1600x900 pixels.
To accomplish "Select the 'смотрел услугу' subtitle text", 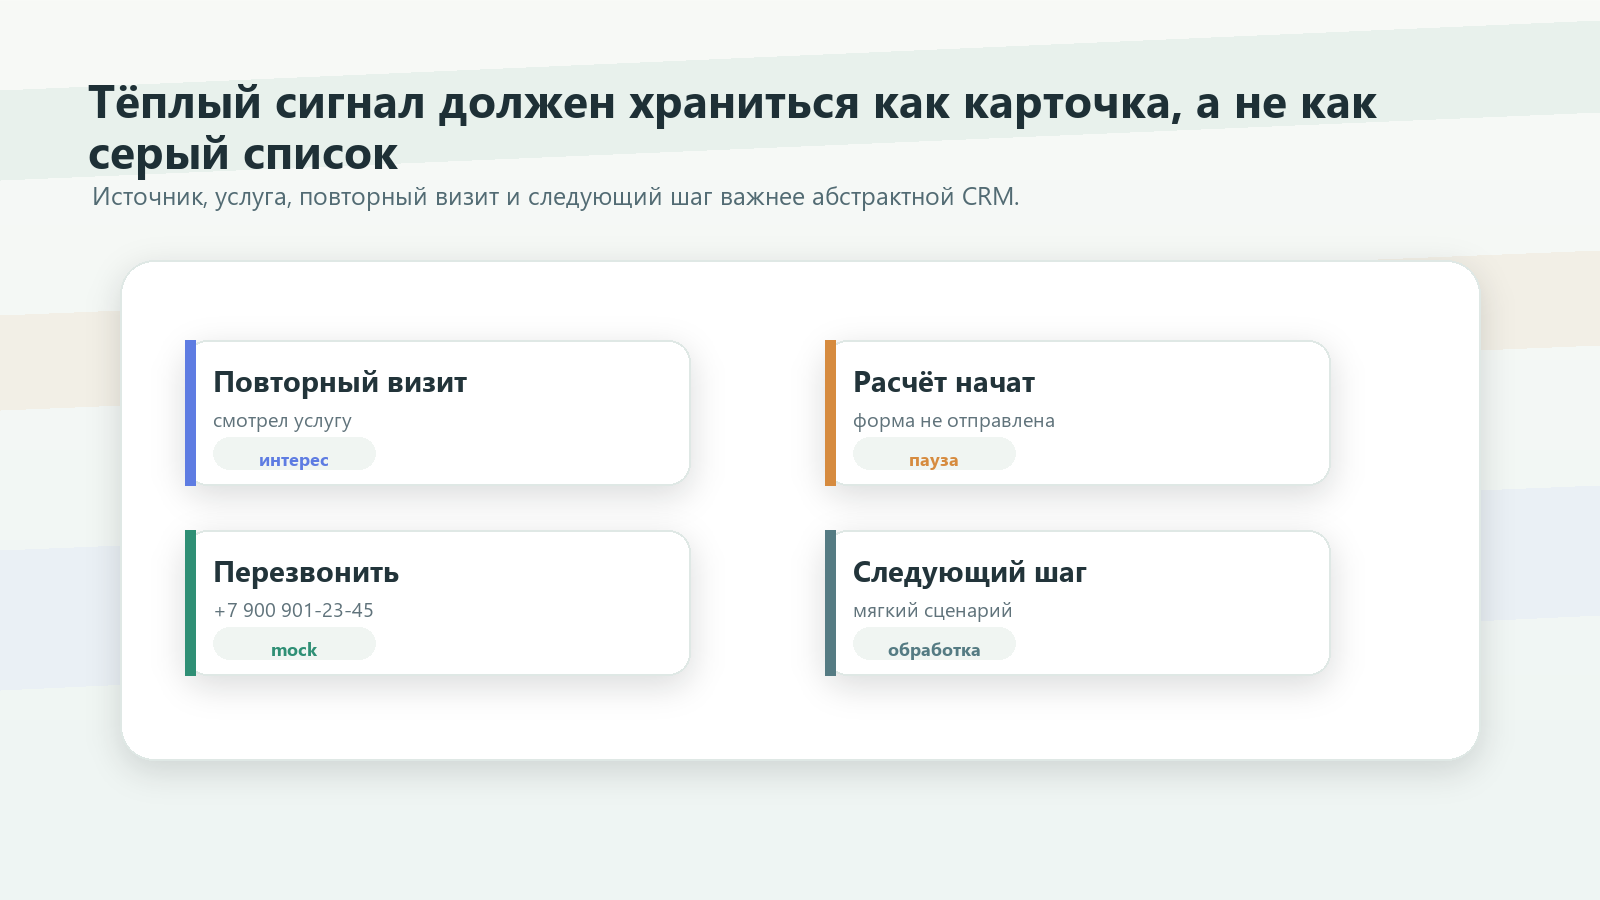I will [282, 421].
